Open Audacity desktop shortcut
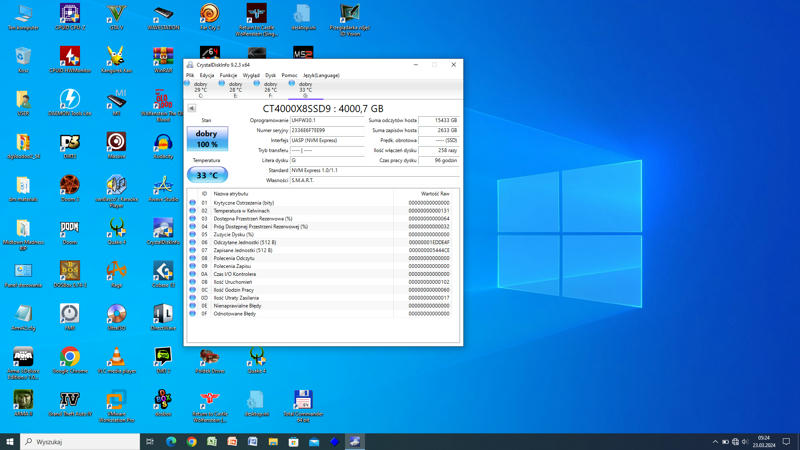This screenshot has height=450, width=800. tap(163, 146)
